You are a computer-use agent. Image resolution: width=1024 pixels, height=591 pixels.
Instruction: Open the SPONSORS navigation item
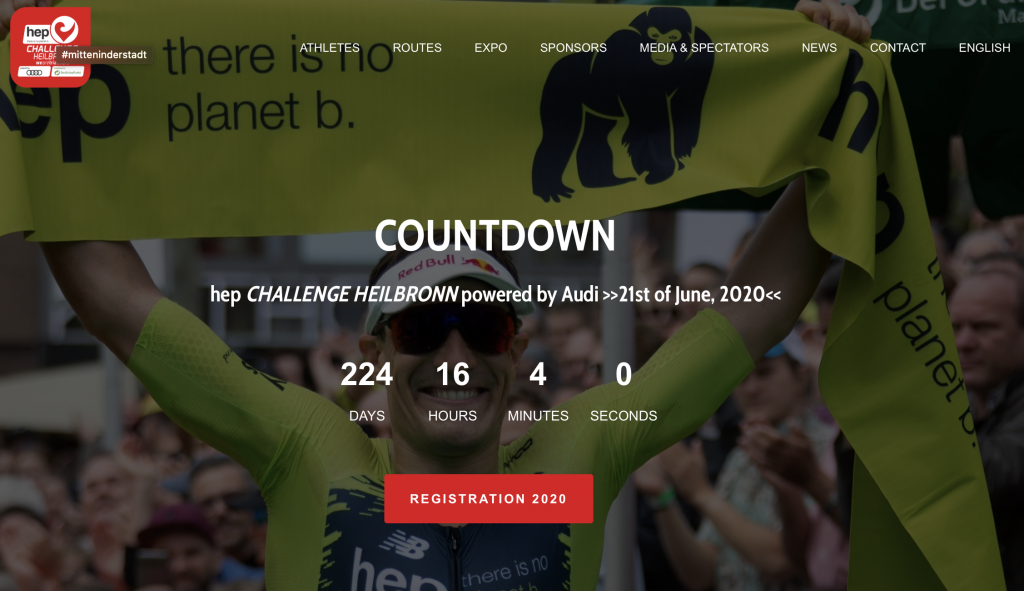(x=573, y=48)
